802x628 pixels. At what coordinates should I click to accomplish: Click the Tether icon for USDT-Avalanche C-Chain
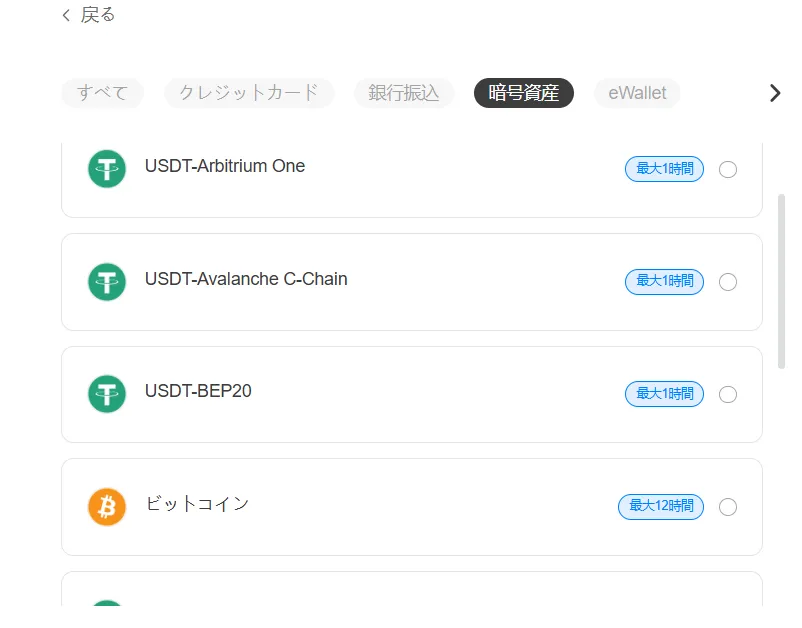pyautogui.click(x=107, y=282)
